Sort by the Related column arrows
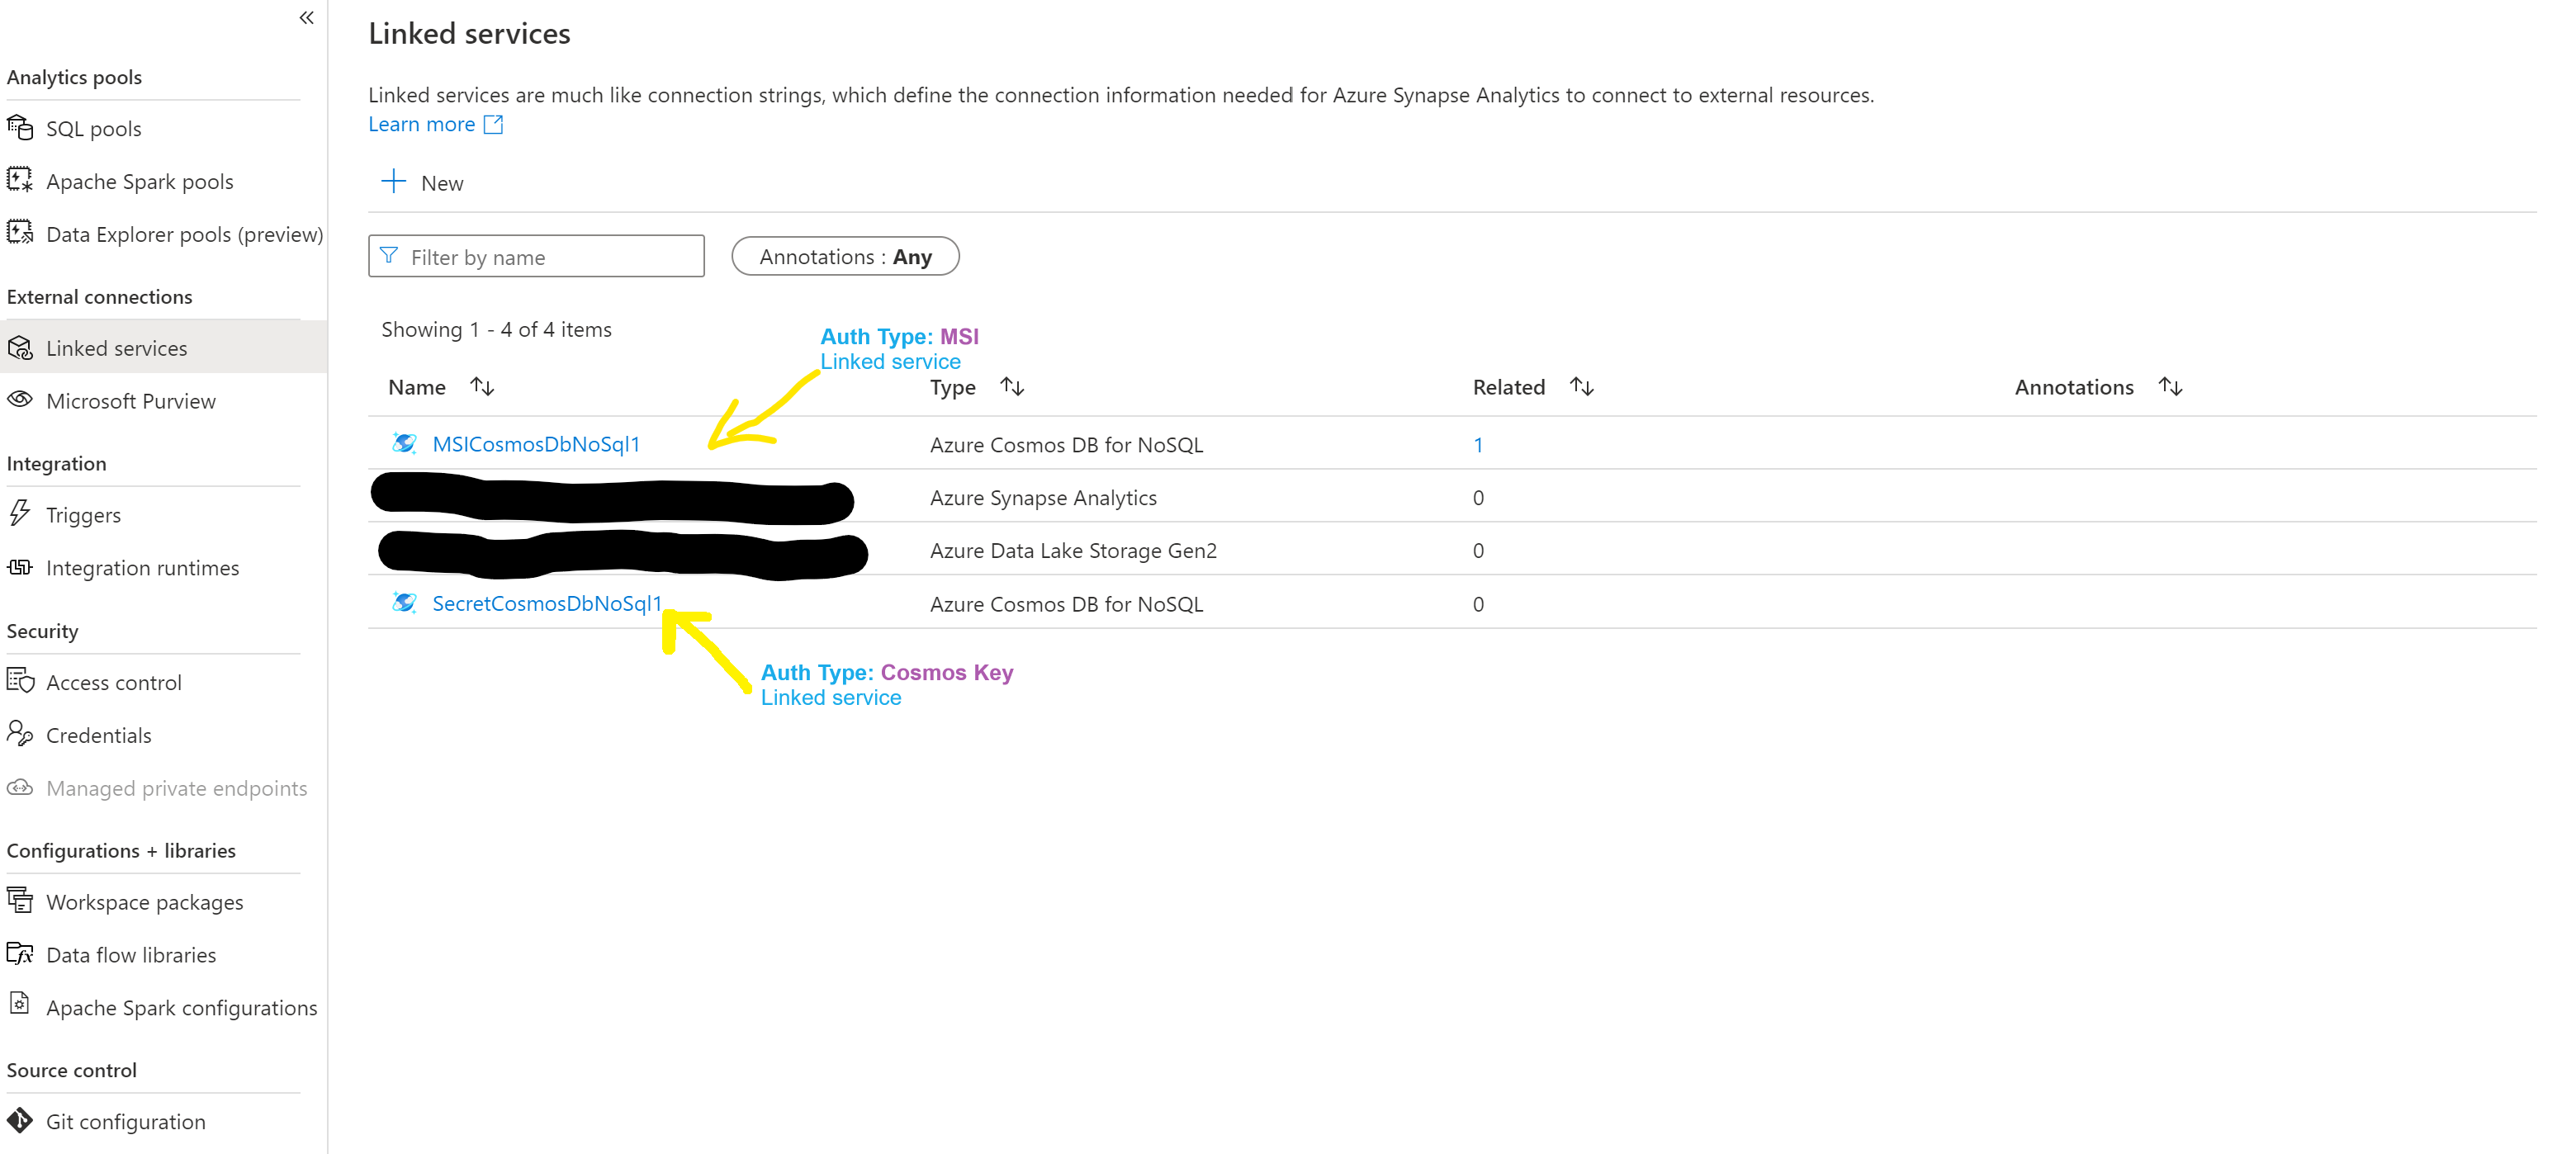 pos(1581,386)
